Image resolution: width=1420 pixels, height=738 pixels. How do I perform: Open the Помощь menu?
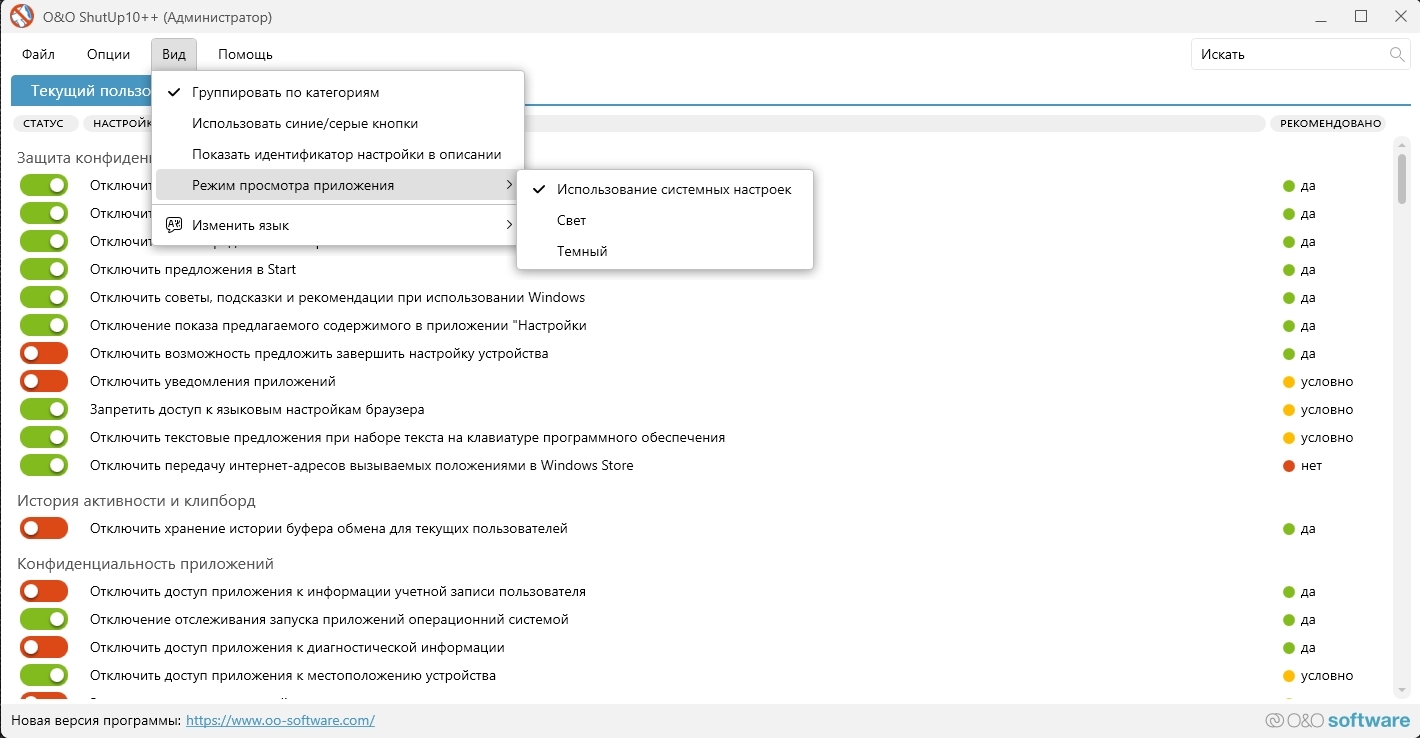tap(245, 54)
